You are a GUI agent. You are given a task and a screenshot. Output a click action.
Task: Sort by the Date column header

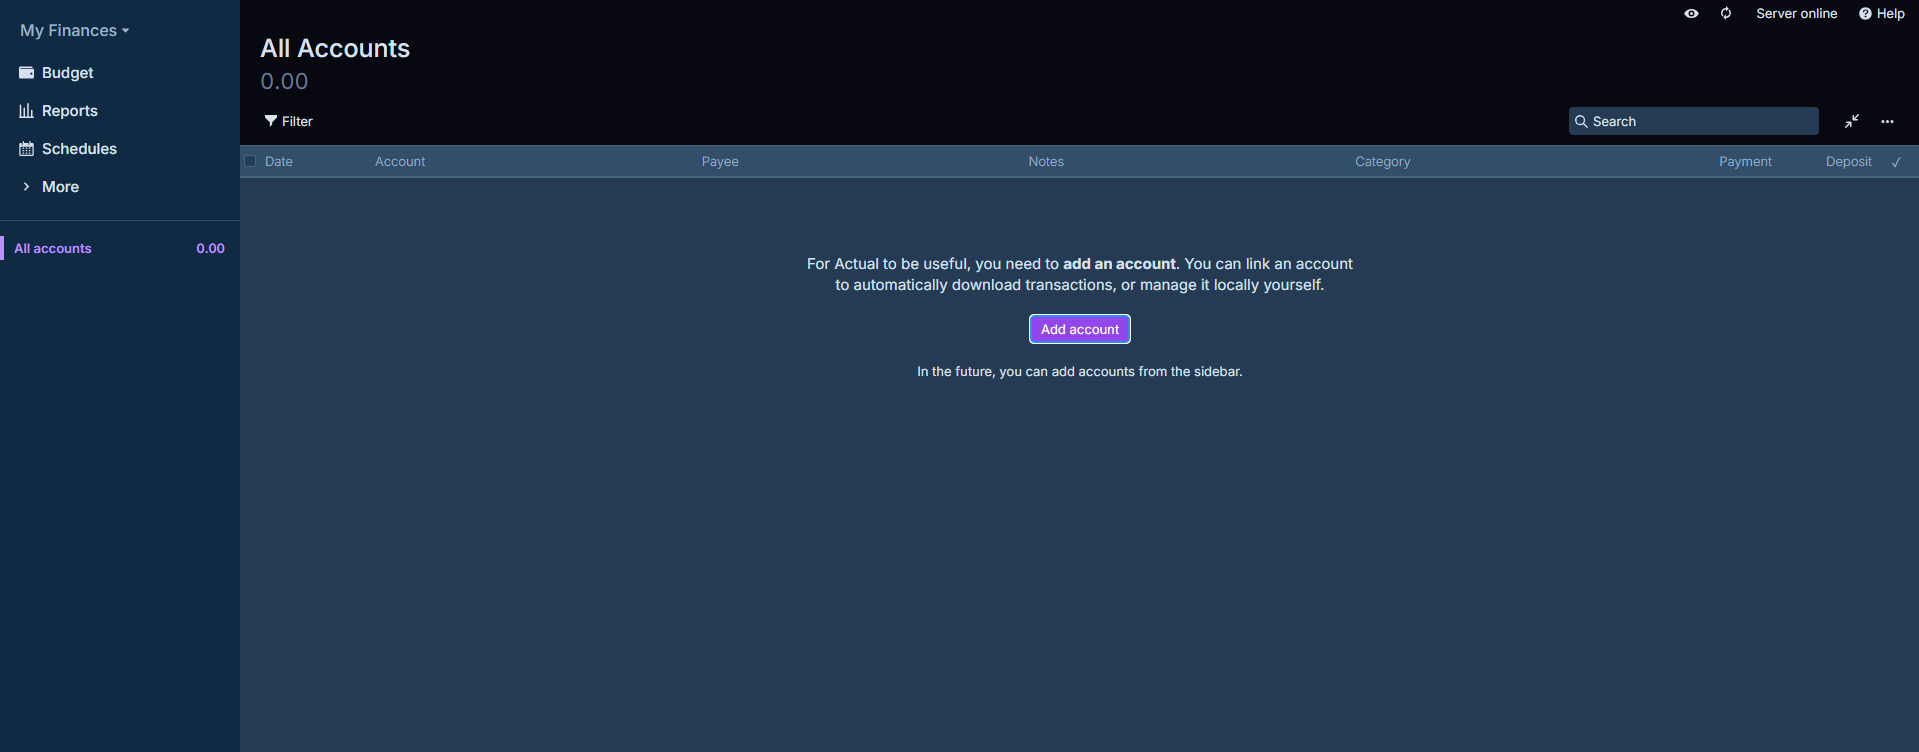pyautogui.click(x=279, y=161)
